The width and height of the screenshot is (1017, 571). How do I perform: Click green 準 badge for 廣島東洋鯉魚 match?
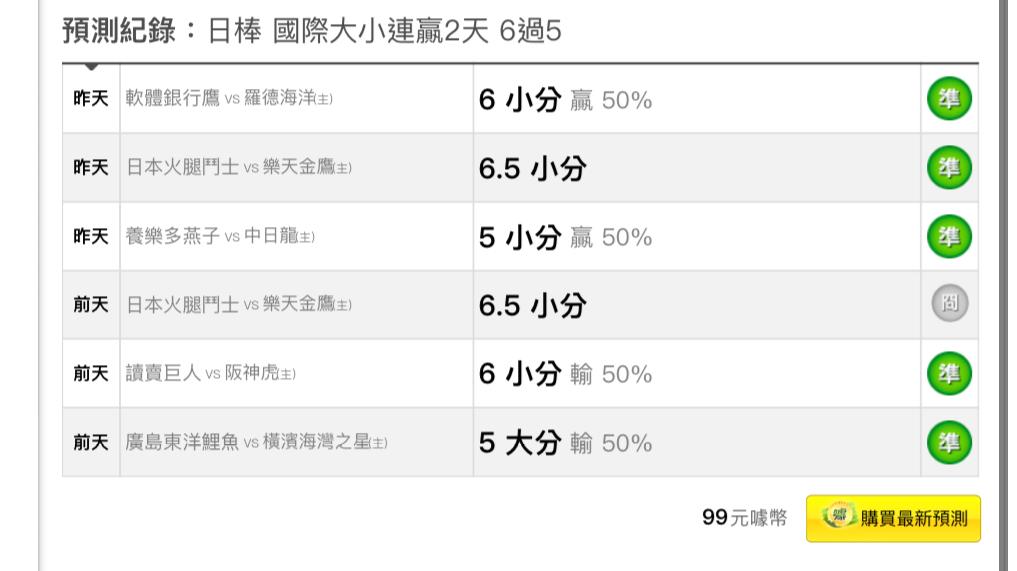949,443
